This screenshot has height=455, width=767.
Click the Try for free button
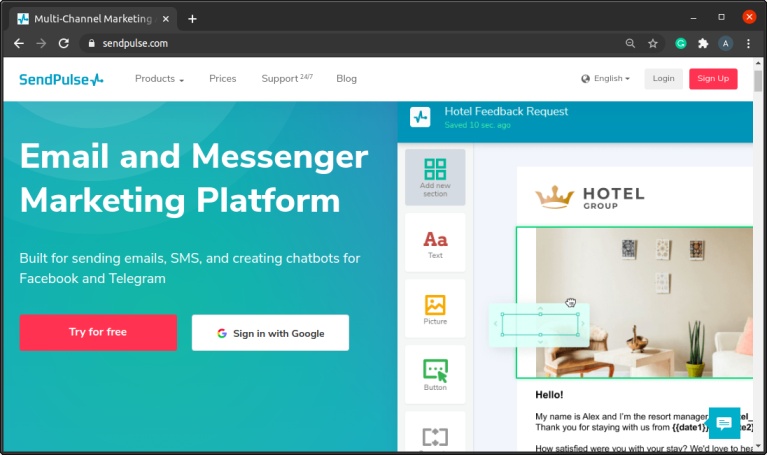[x=98, y=332]
